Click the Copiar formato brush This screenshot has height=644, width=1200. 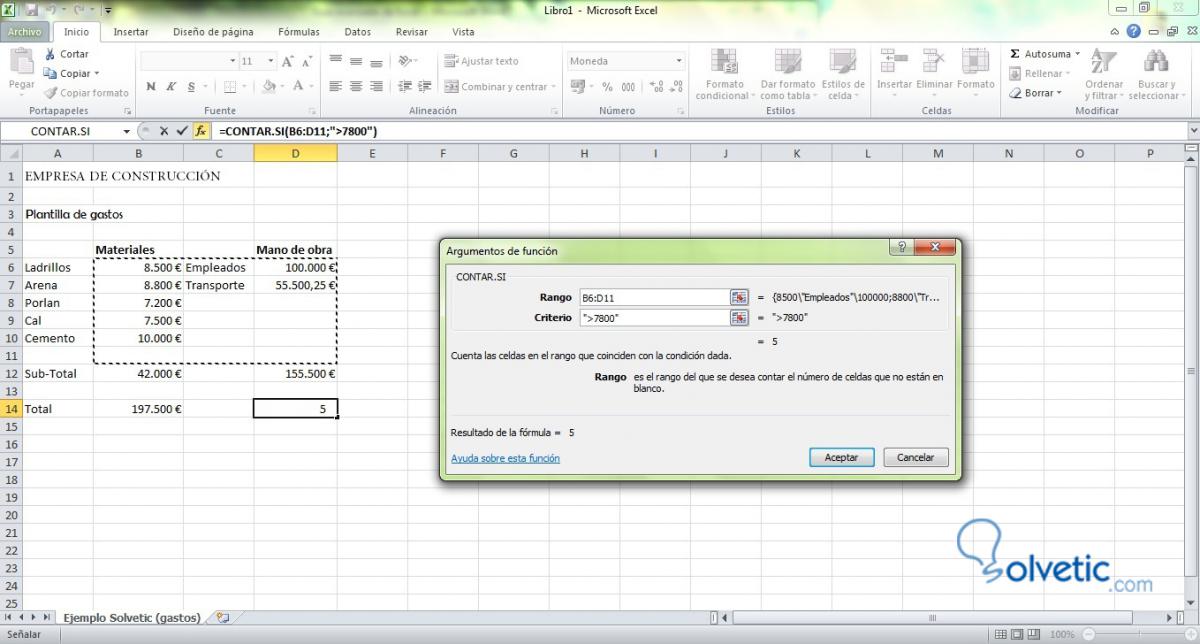pyautogui.click(x=50, y=93)
